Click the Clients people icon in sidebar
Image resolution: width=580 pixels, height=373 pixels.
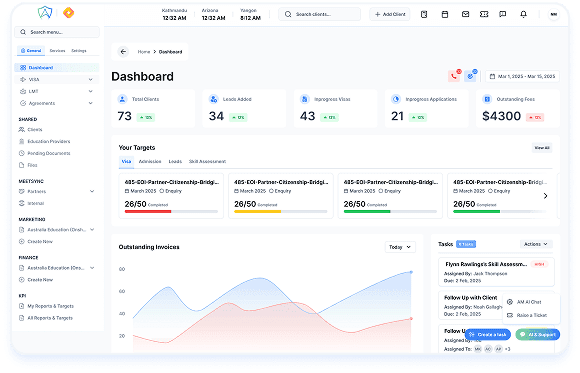[21, 130]
